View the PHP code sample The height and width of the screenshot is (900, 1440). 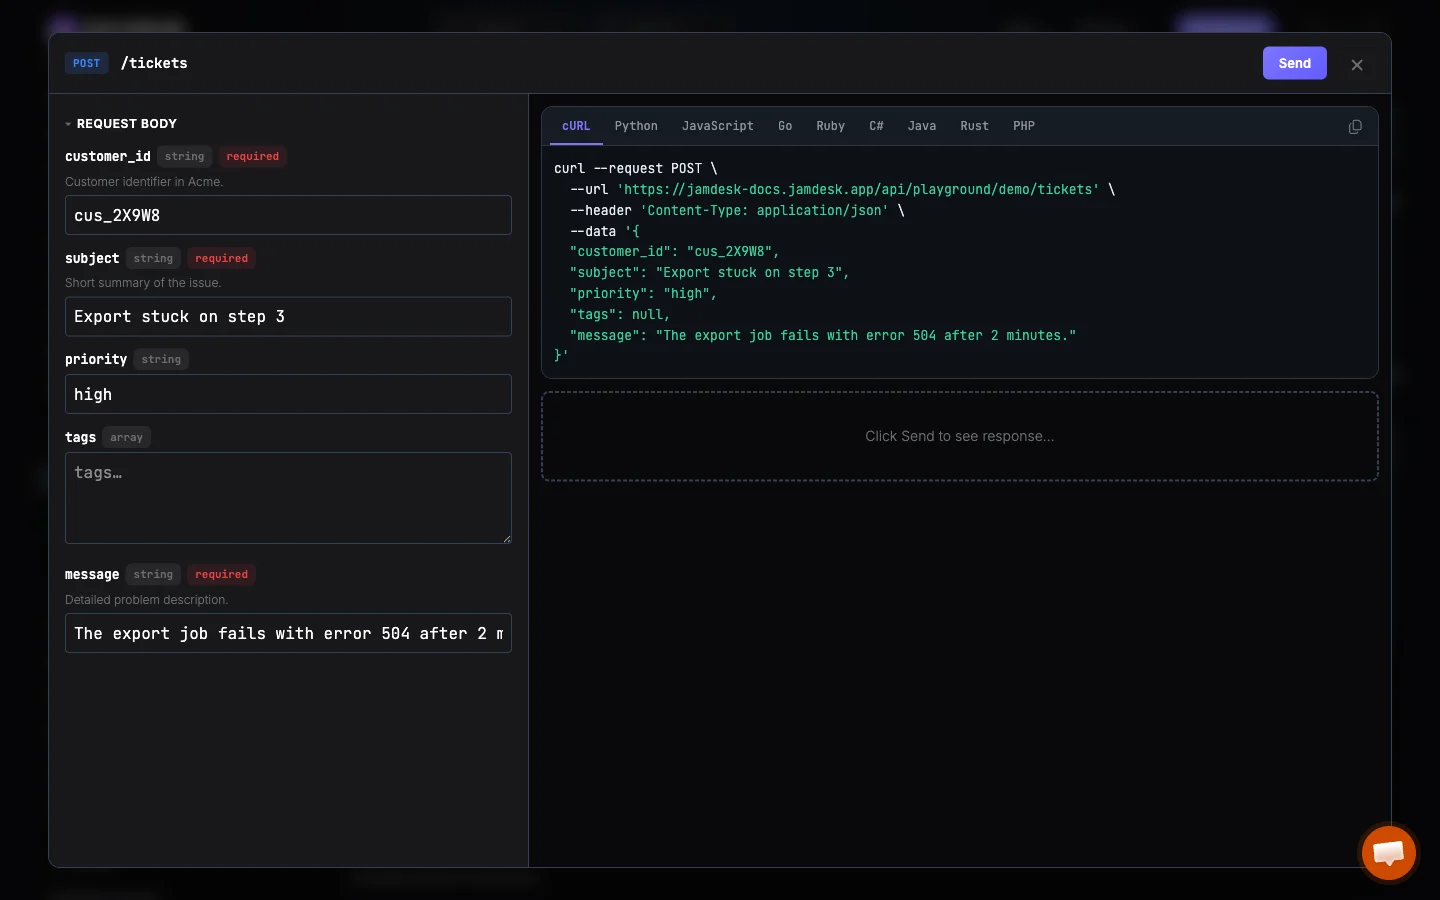(1023, 126)
